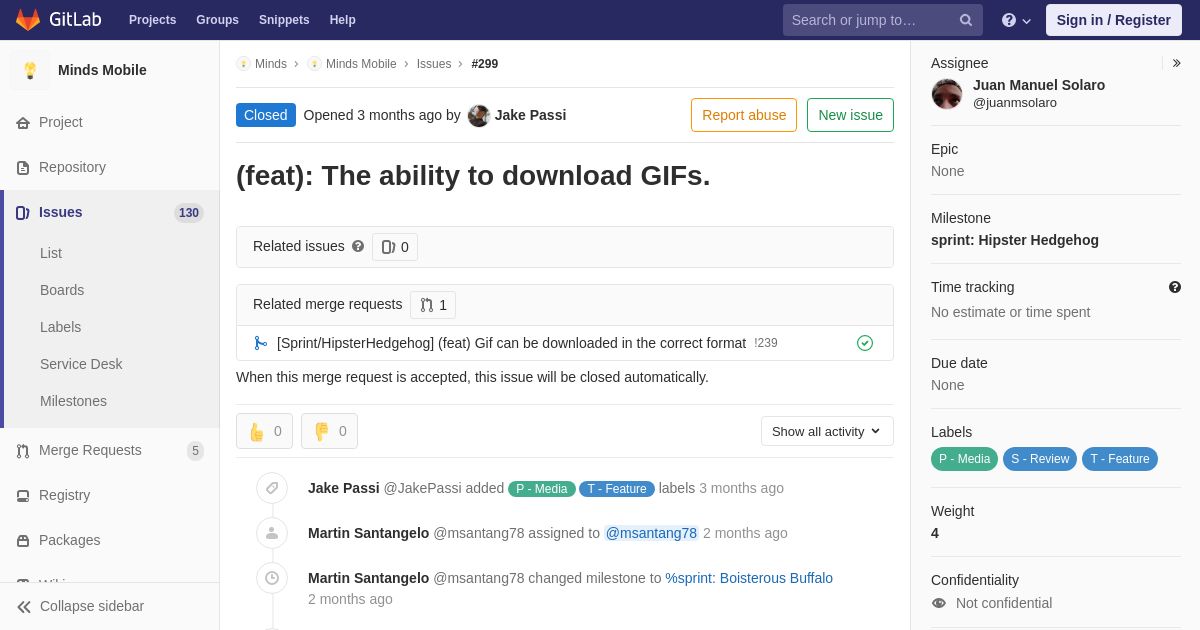
Task: Open sprint: Hipster Hedgehog milestone
Action: coord(1015,240)
